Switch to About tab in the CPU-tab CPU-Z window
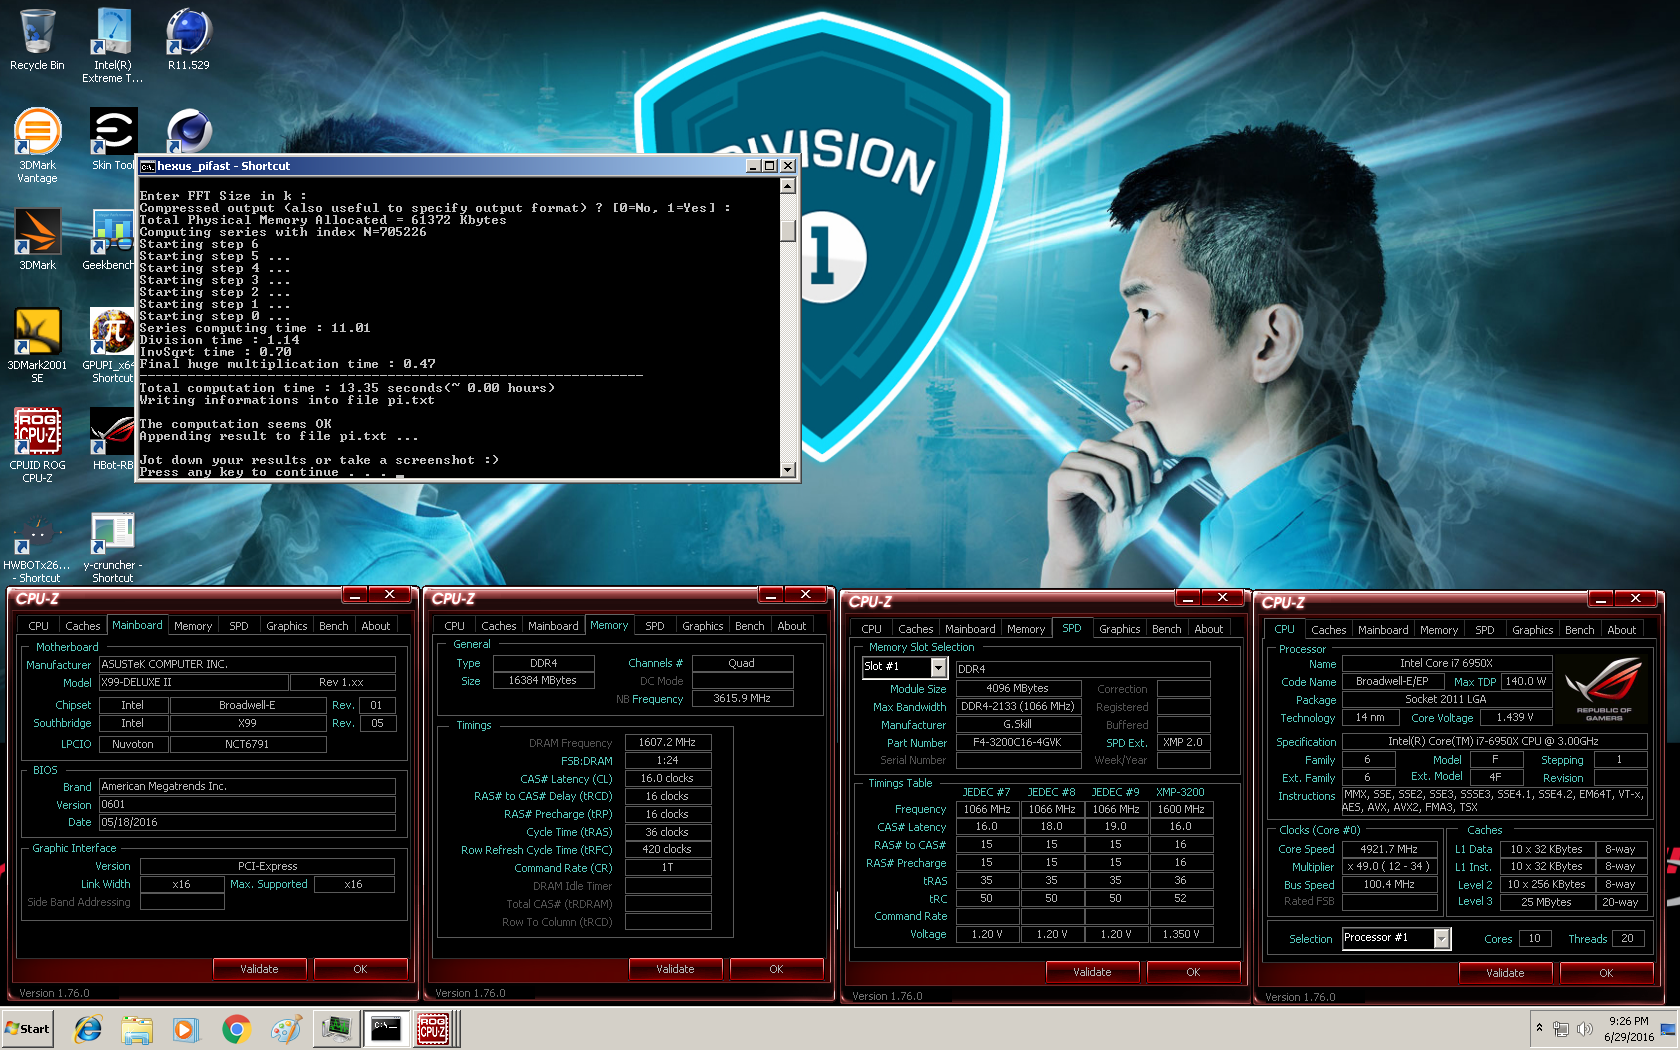Screen dimensions: 1680x1050 click(1621, 630)
